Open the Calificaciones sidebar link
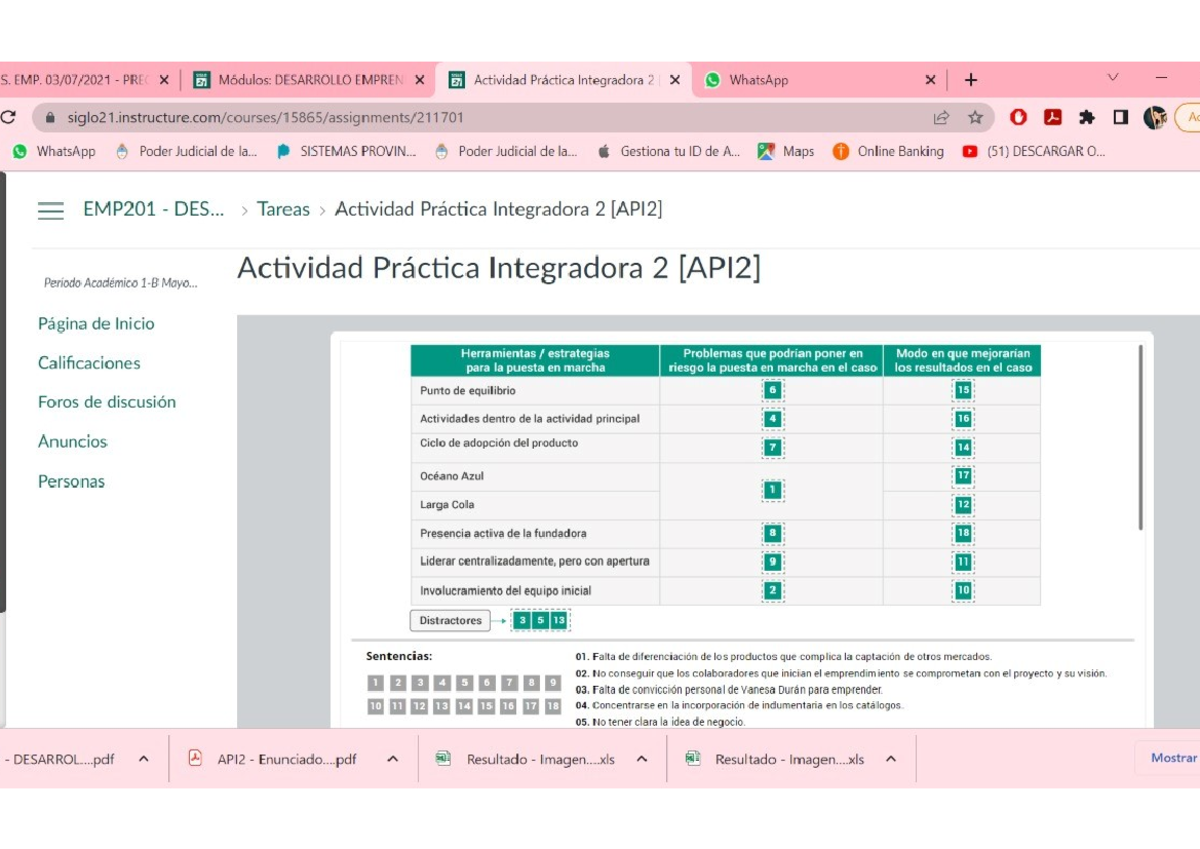Image resolution: width=1200 pixels, height=849 pixels. 90,363
